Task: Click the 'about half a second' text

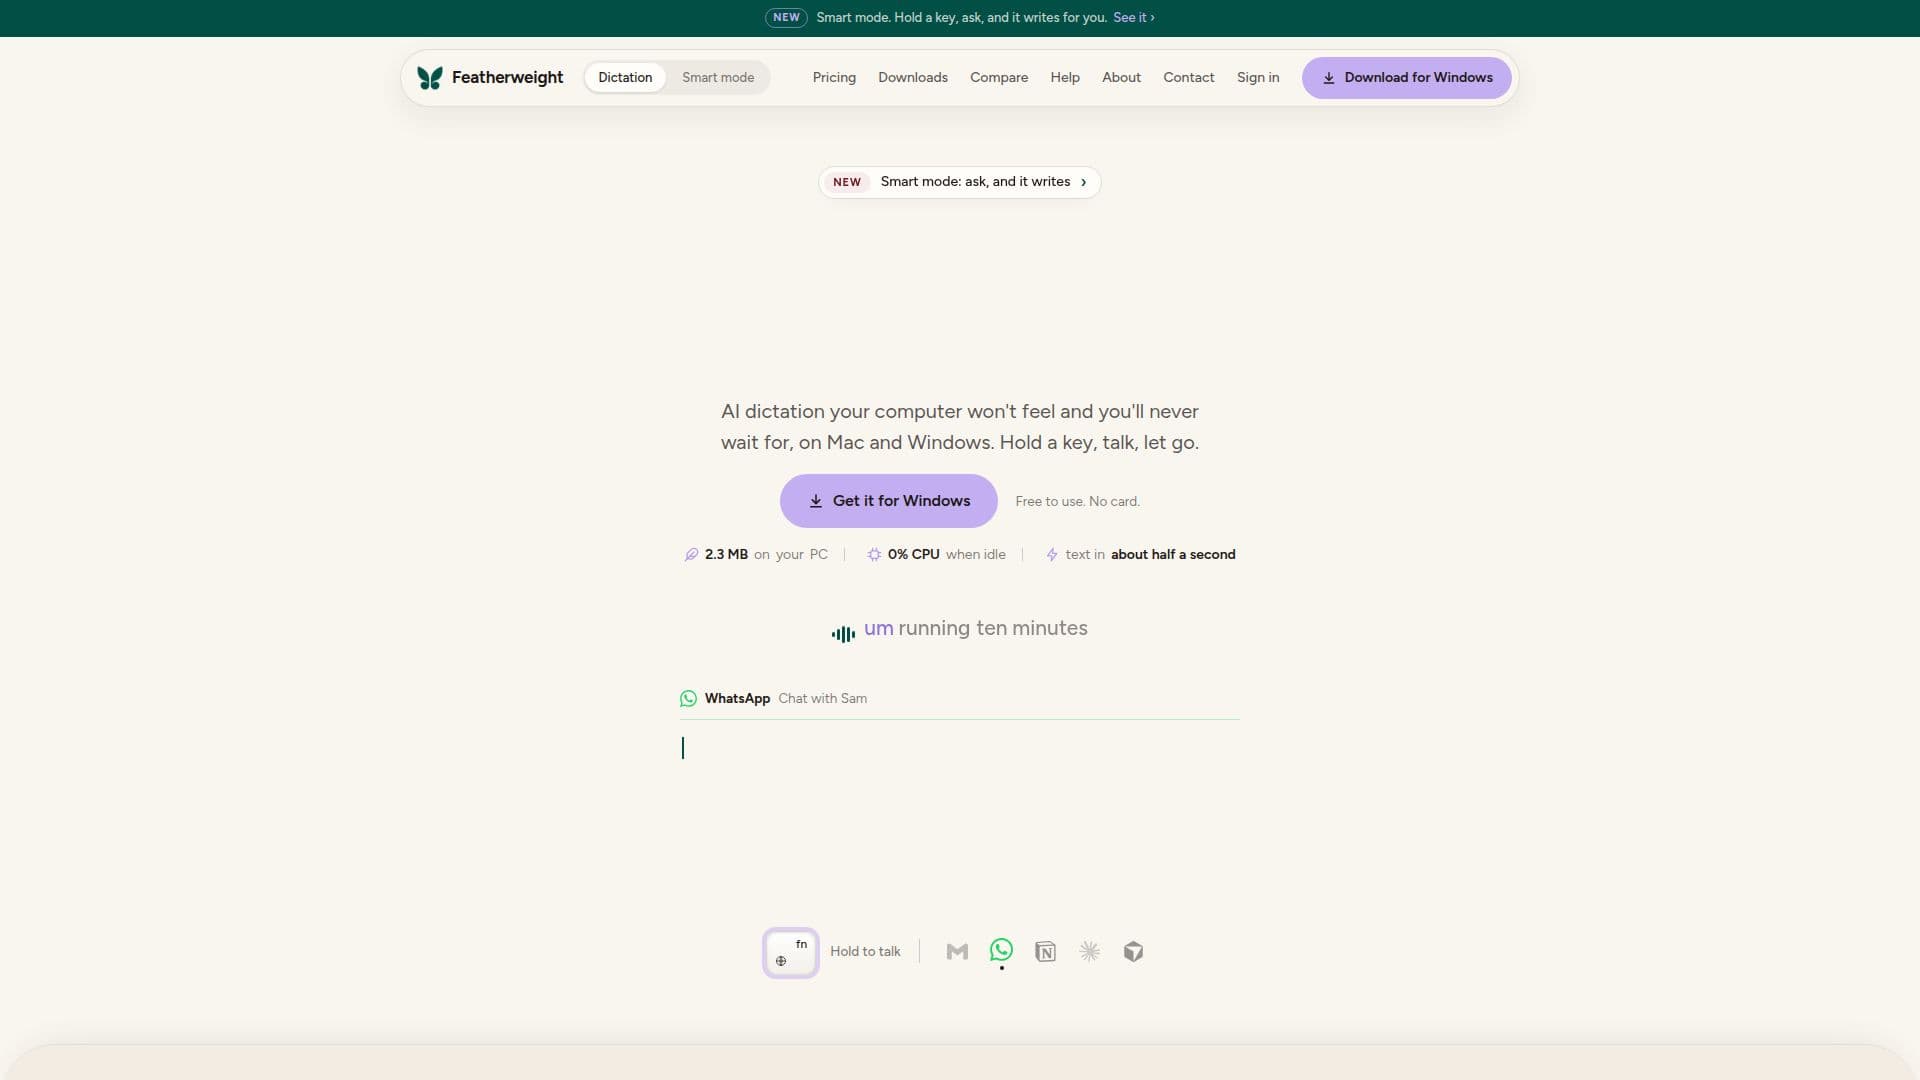Action: pos(1173,555)
